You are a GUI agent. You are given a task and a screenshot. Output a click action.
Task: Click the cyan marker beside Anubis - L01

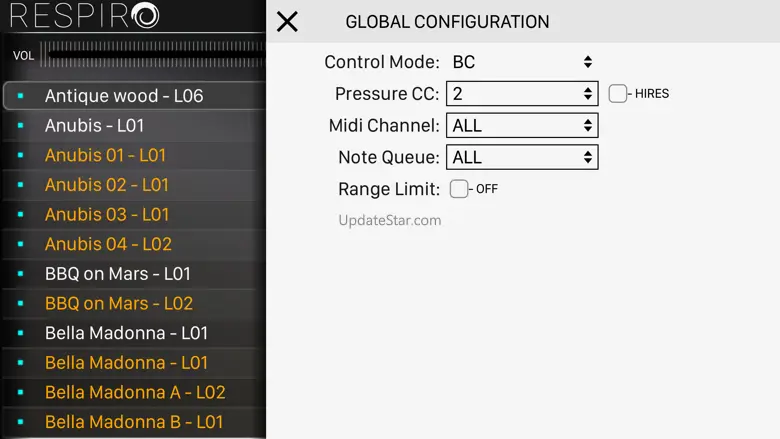(x=20, y=126)
